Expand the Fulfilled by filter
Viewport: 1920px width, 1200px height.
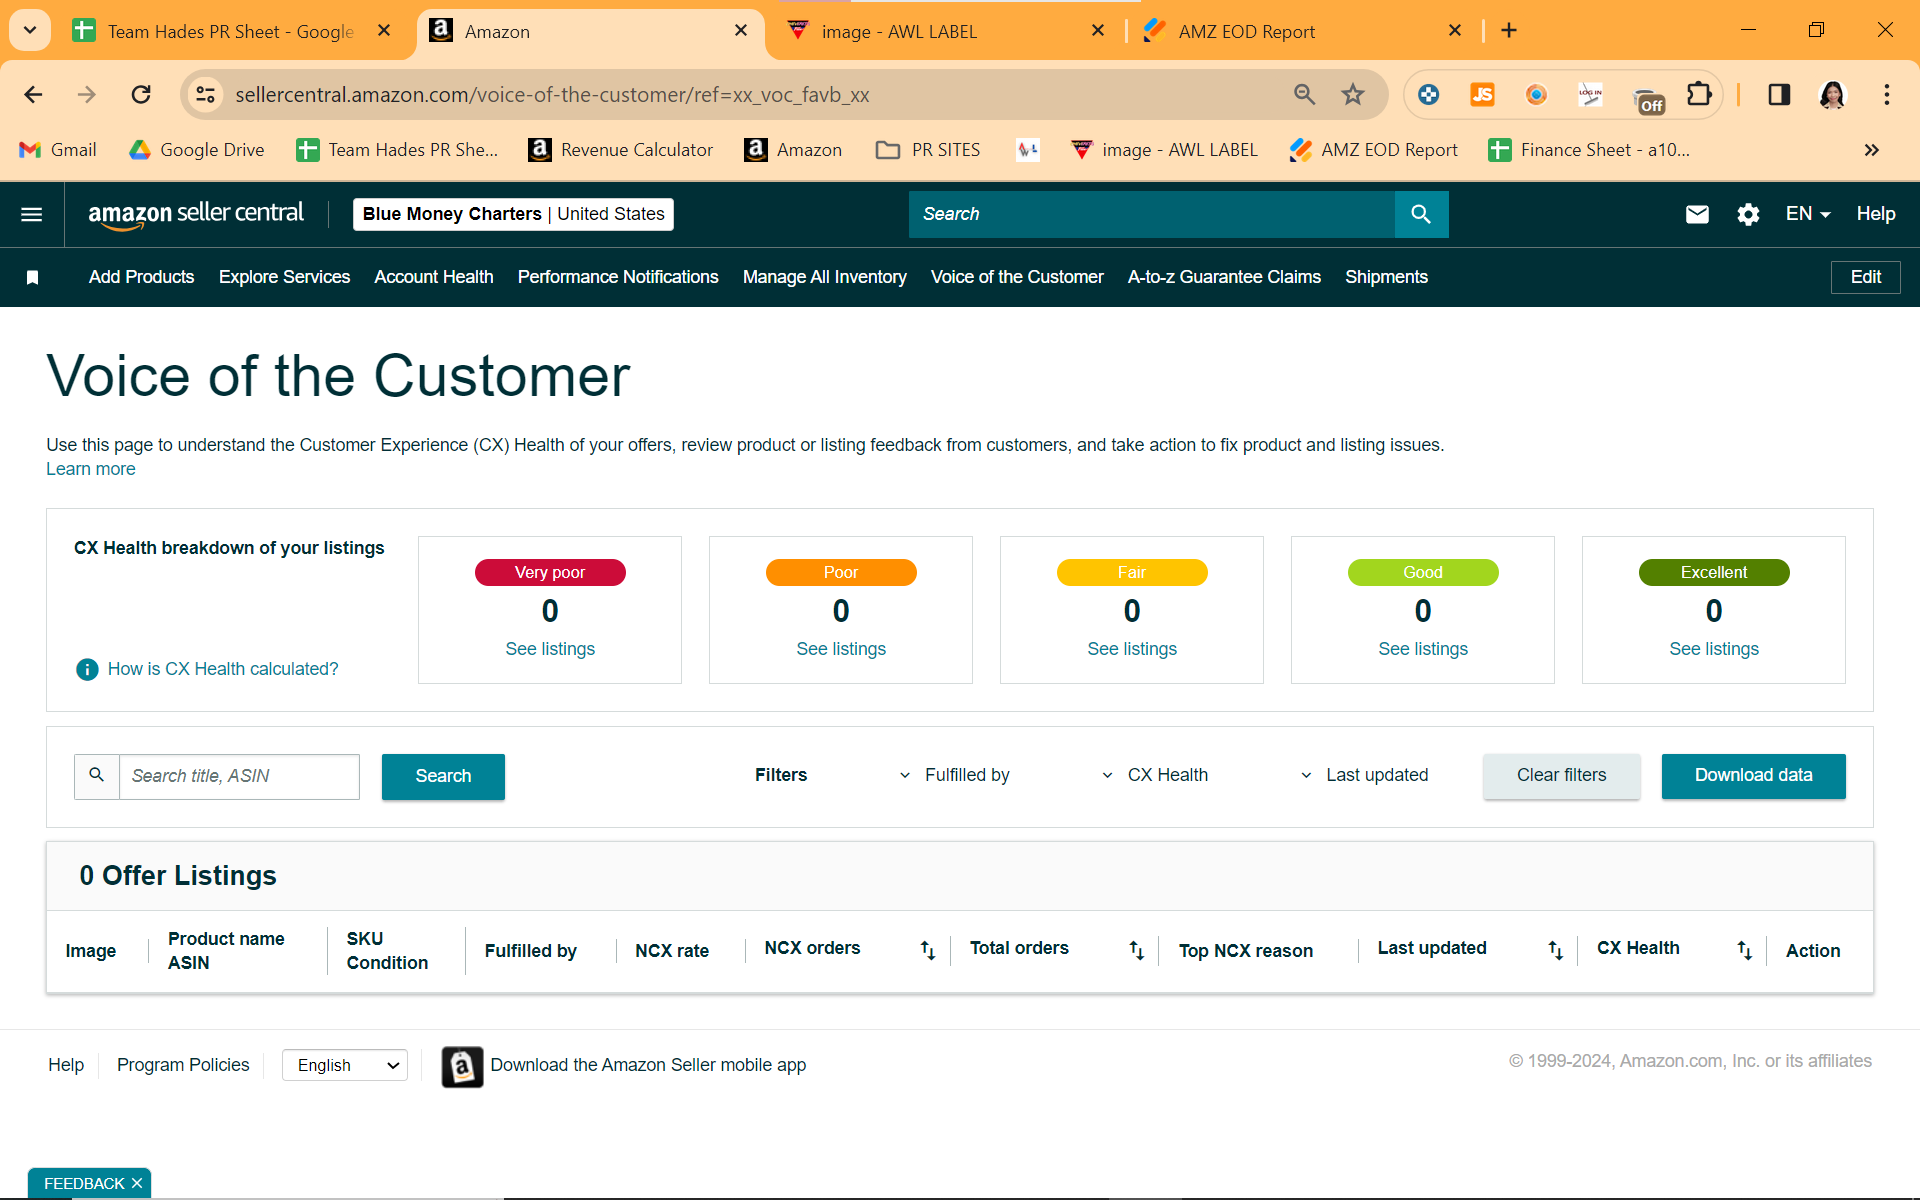(954, 775)
